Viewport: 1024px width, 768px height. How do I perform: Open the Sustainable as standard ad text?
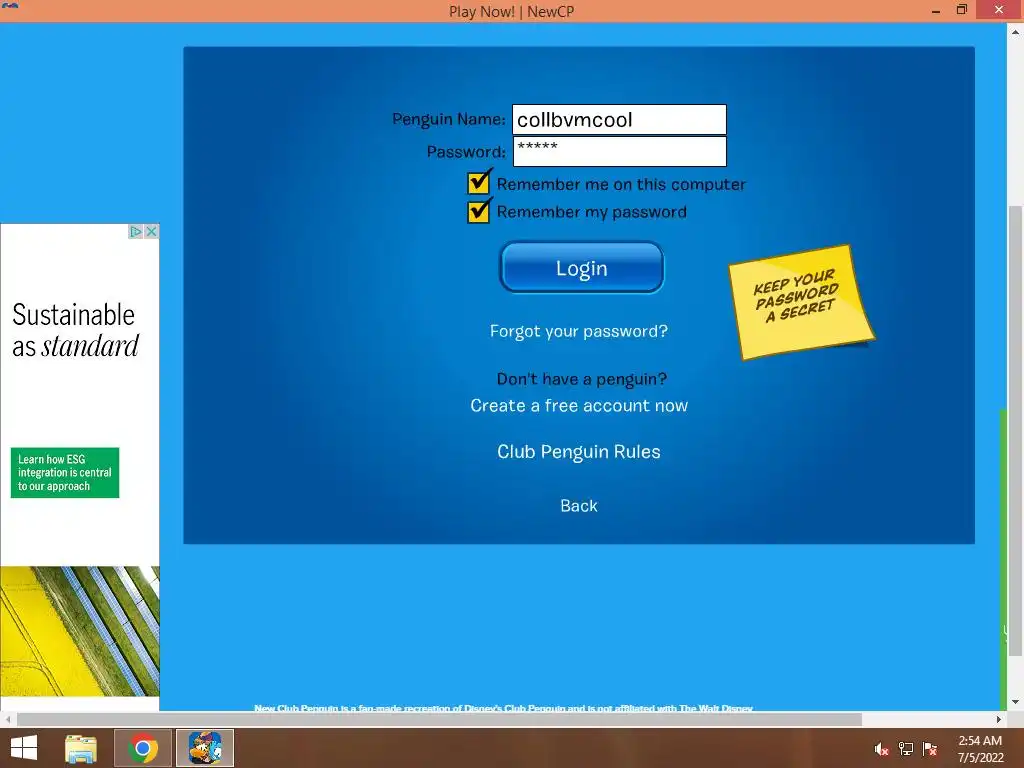[75, 330]
